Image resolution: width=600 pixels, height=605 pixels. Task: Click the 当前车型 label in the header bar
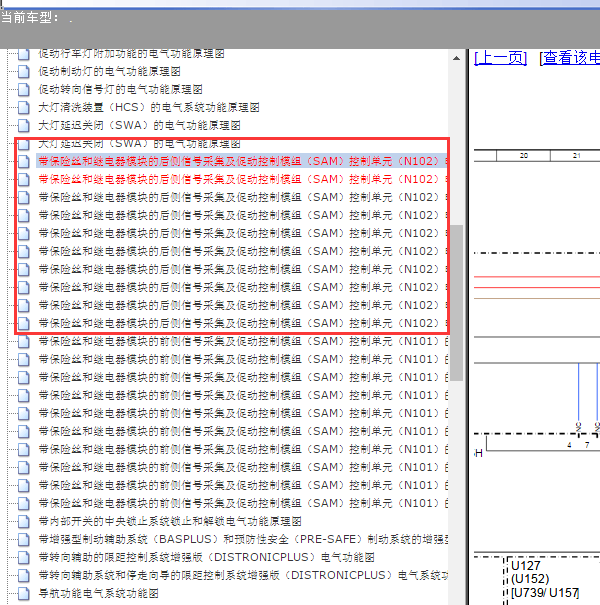tap(30, 18)
